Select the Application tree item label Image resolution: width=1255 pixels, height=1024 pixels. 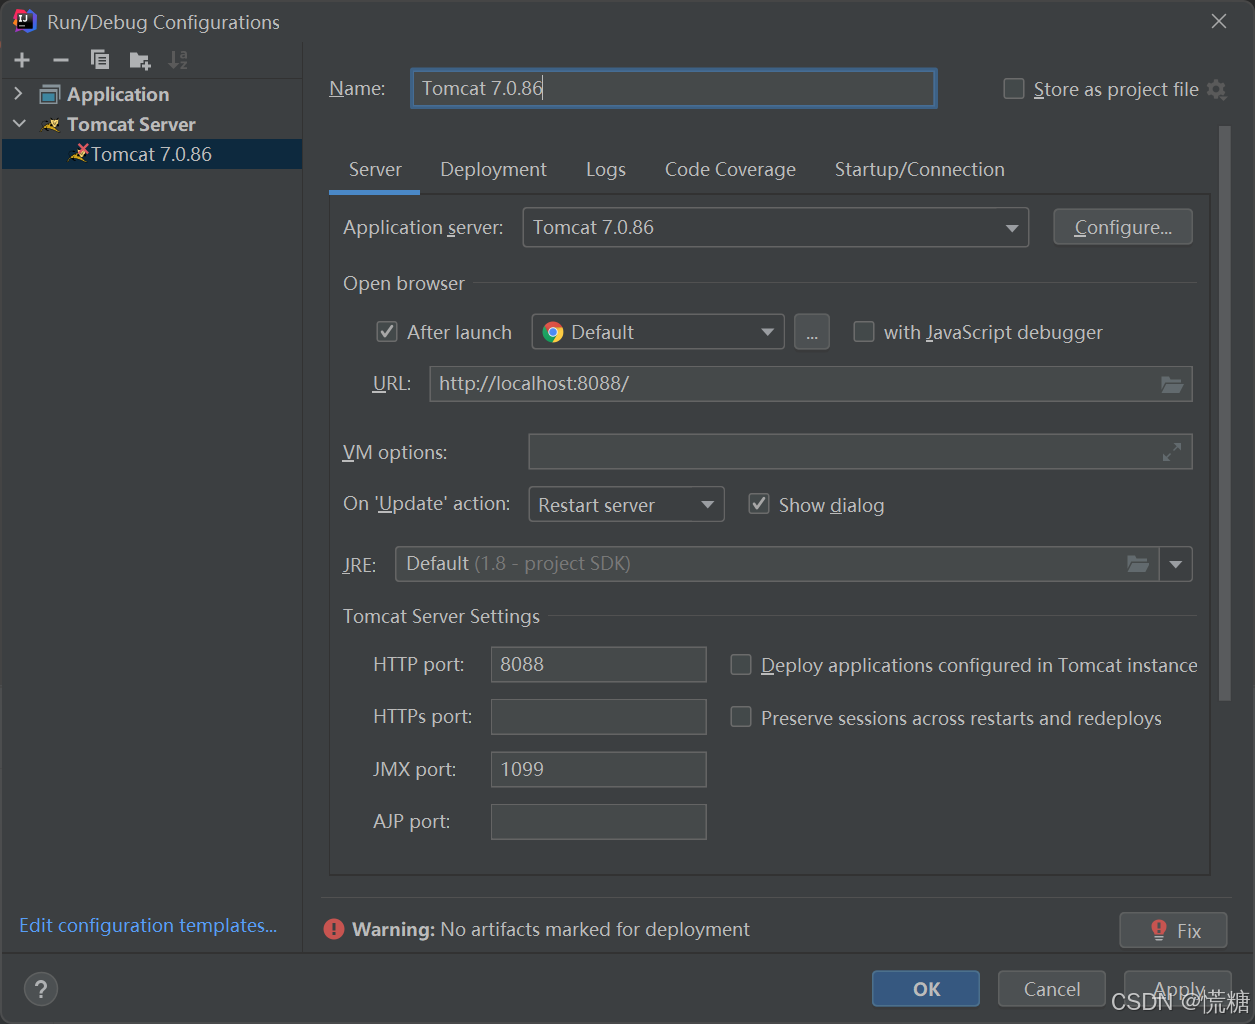[118, 94]
